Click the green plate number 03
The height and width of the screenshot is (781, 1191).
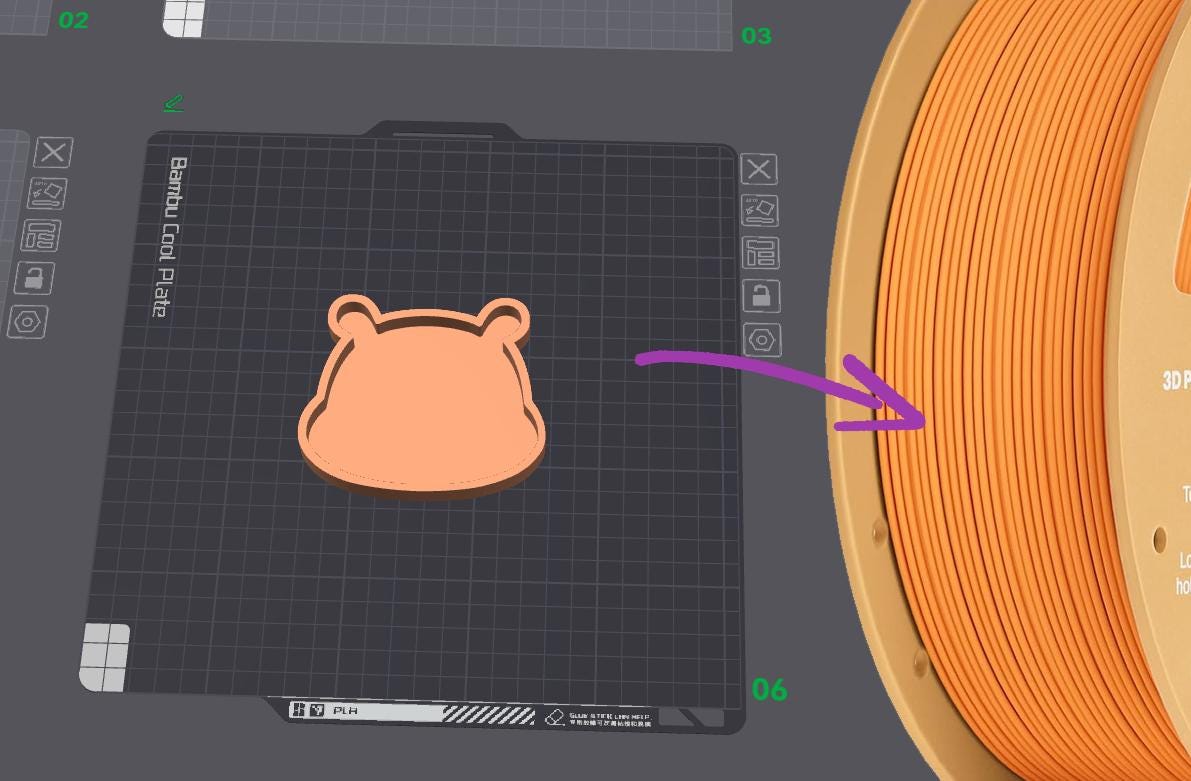coord(756,36)
